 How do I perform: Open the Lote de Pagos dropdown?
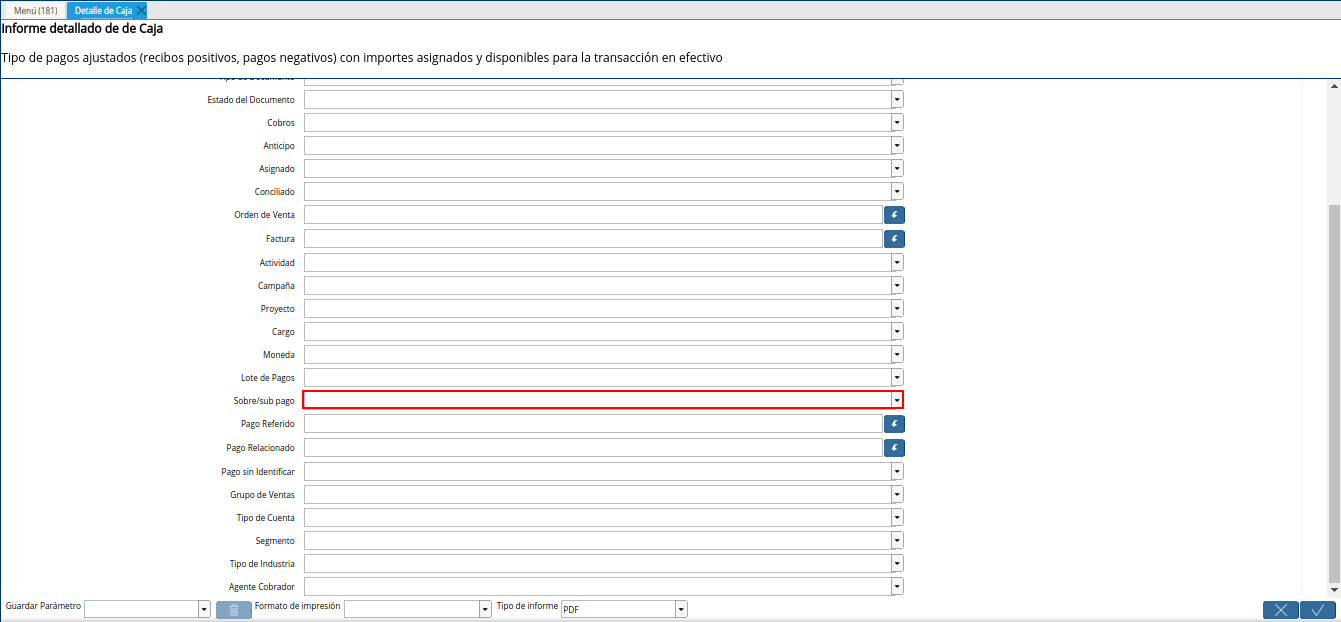896,377
